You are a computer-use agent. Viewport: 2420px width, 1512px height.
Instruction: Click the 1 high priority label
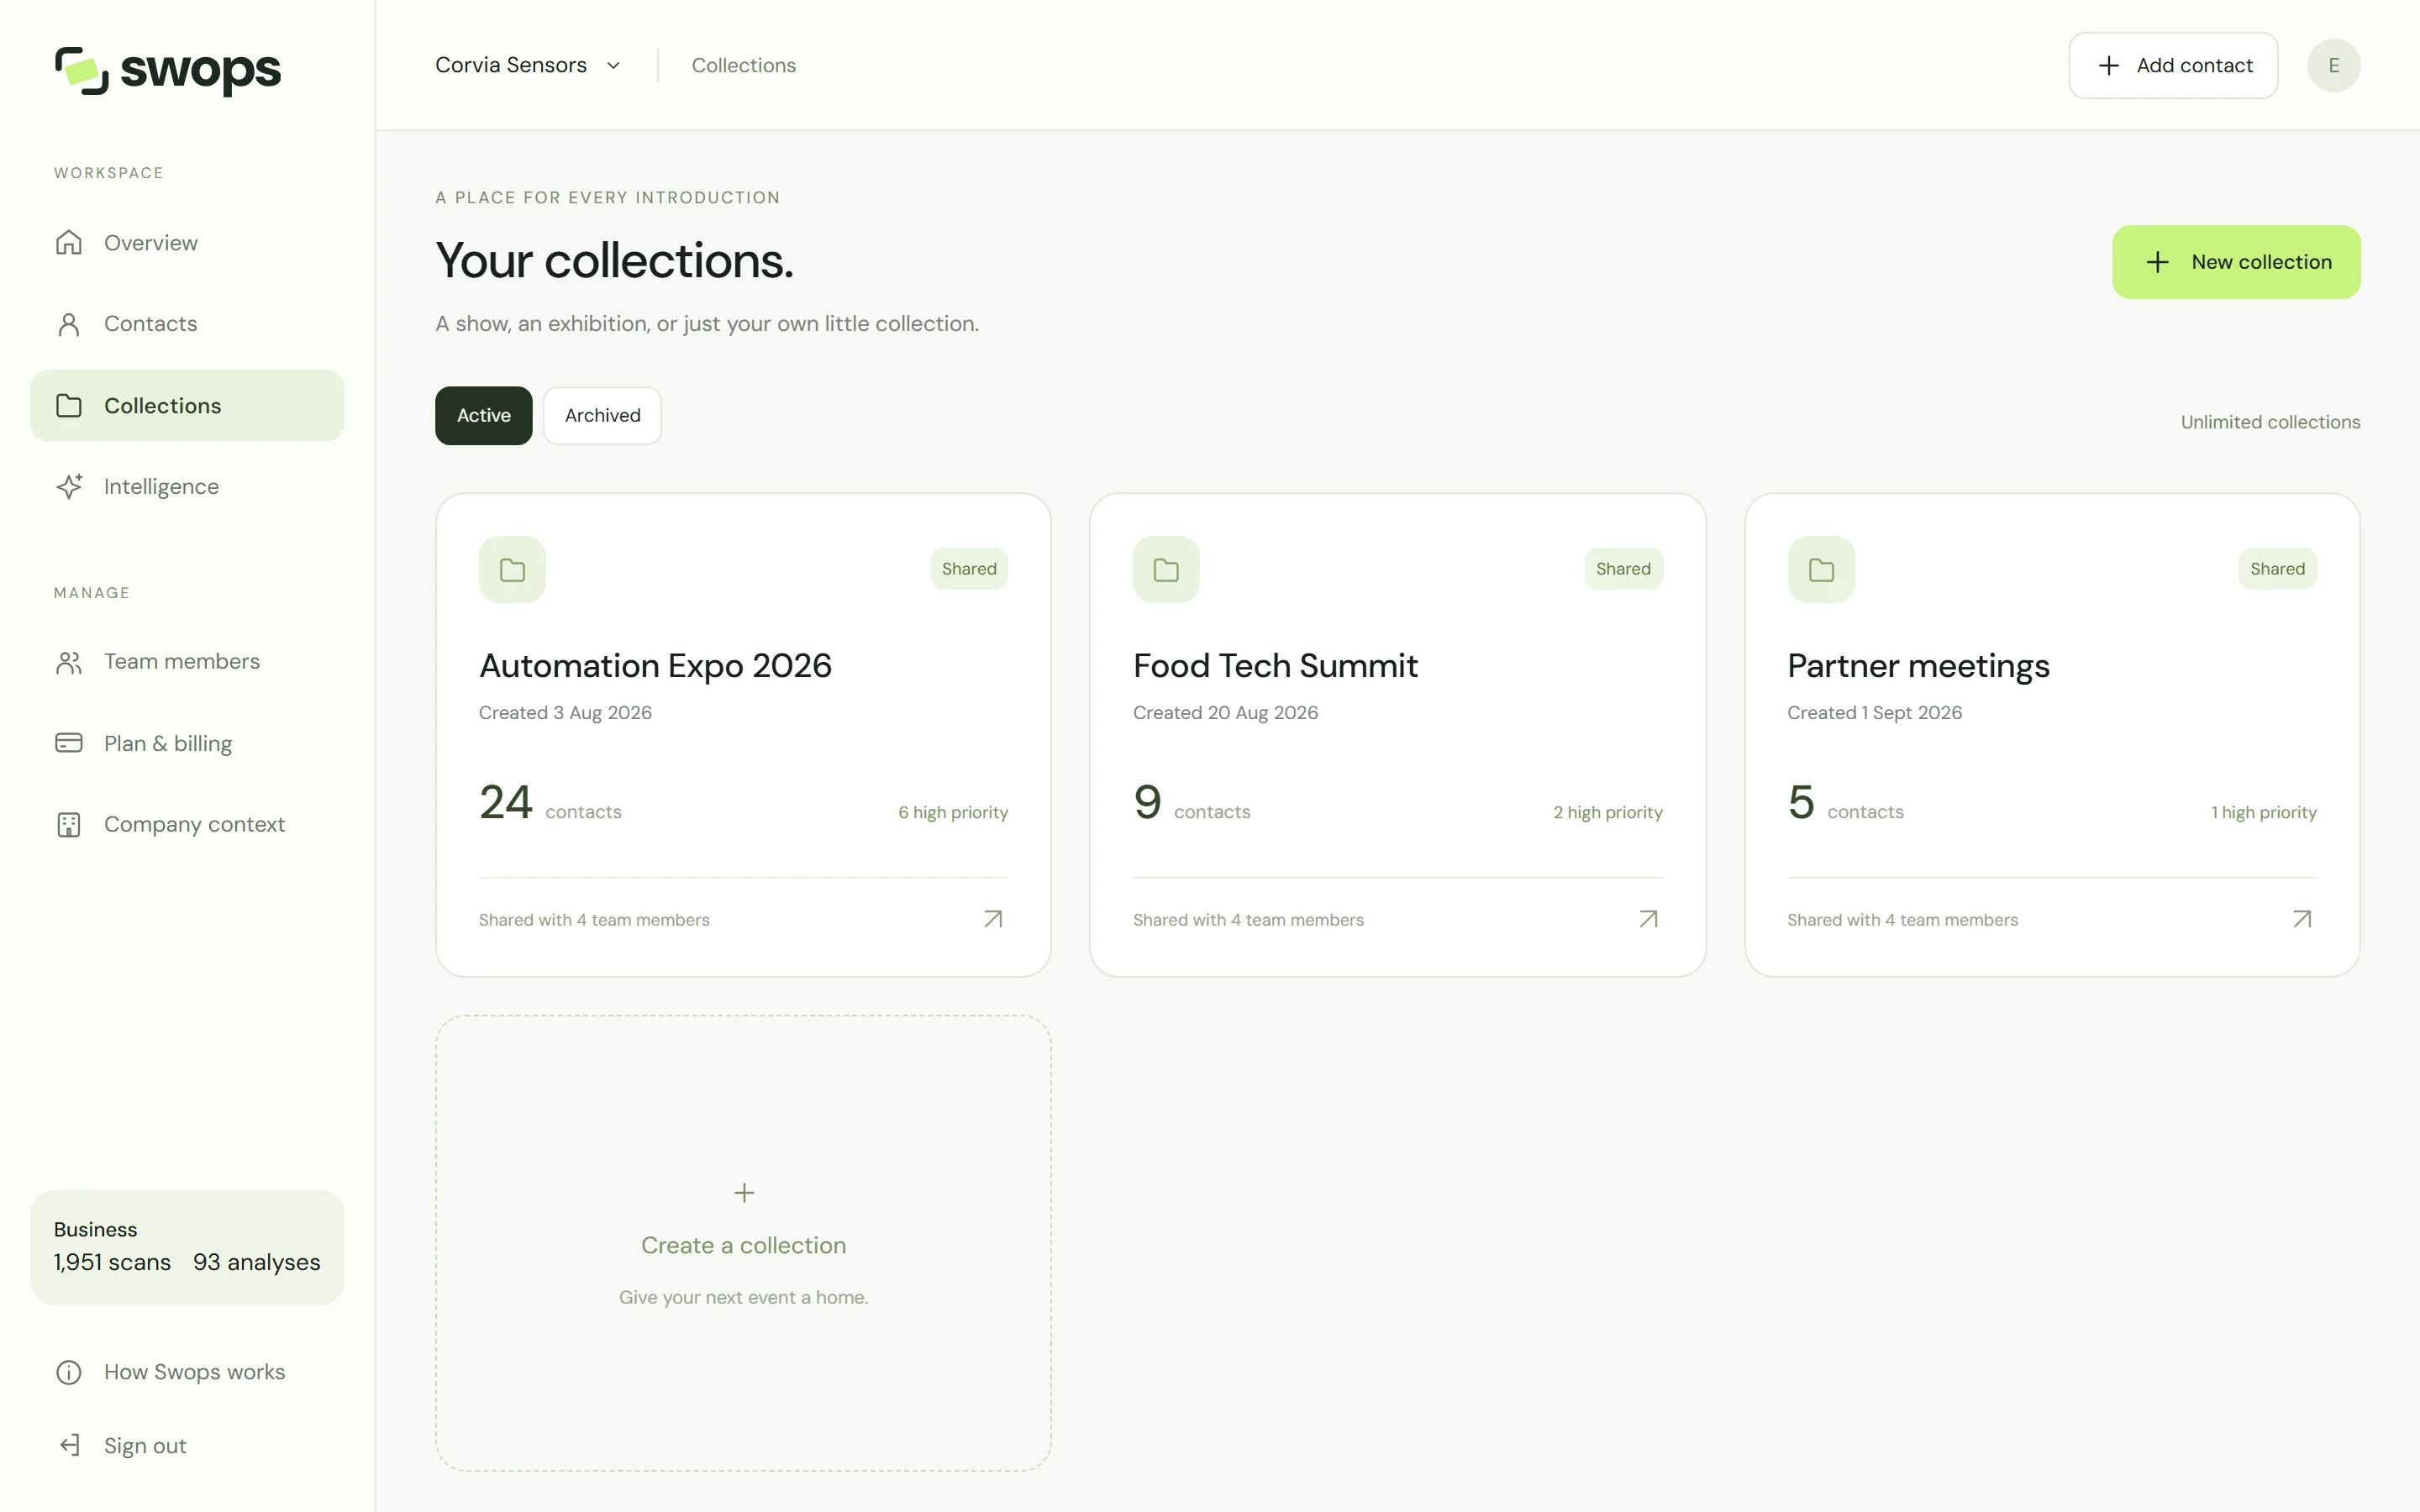point(2264,812)
